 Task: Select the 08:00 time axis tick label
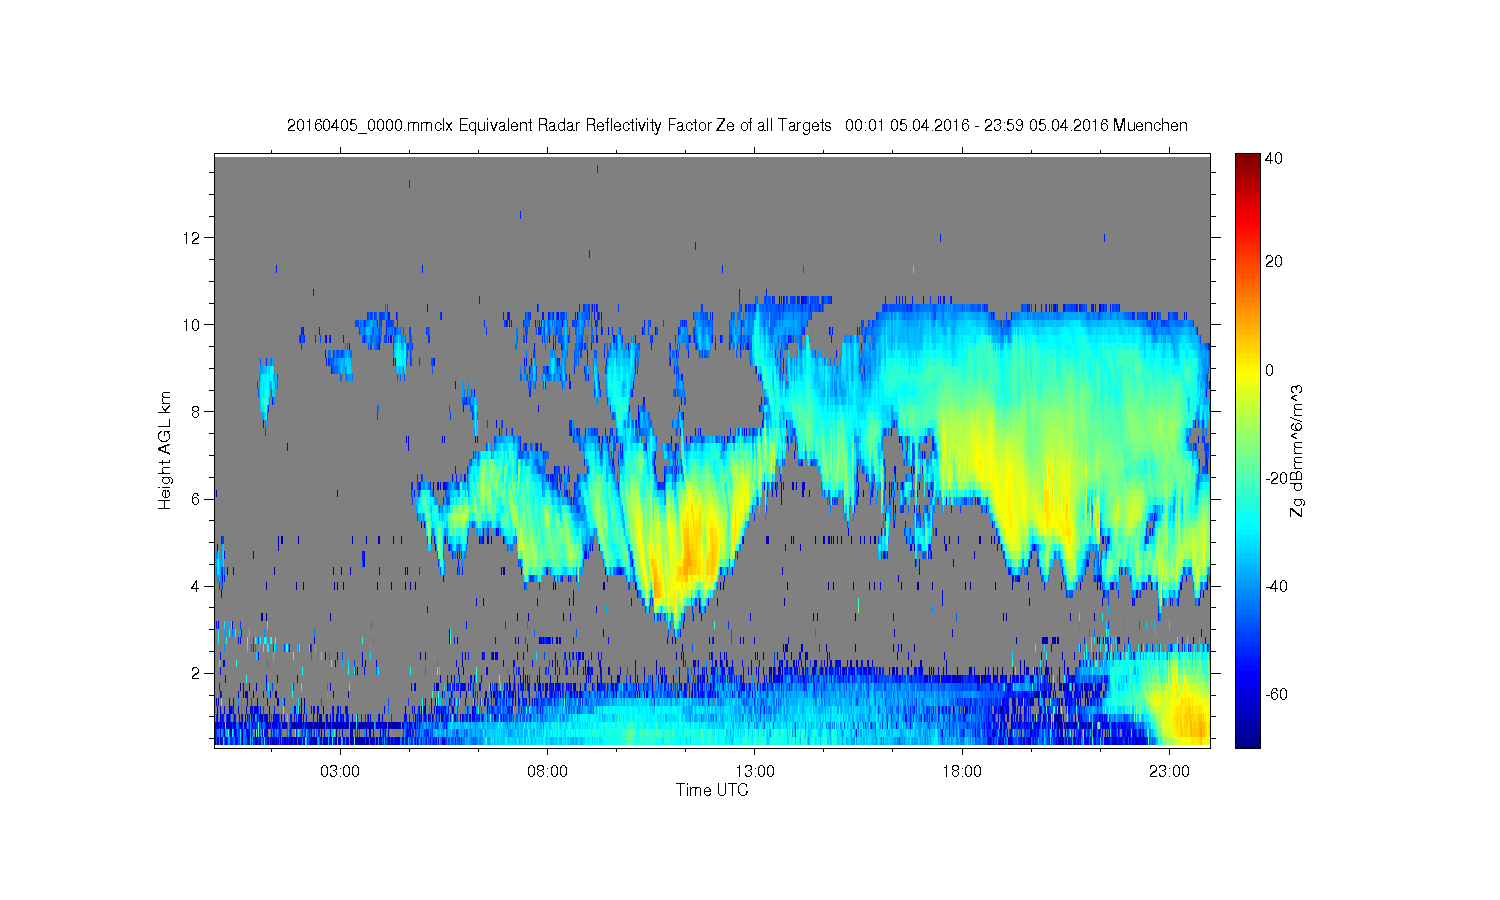pyautogui.click(x=548, y=772)
